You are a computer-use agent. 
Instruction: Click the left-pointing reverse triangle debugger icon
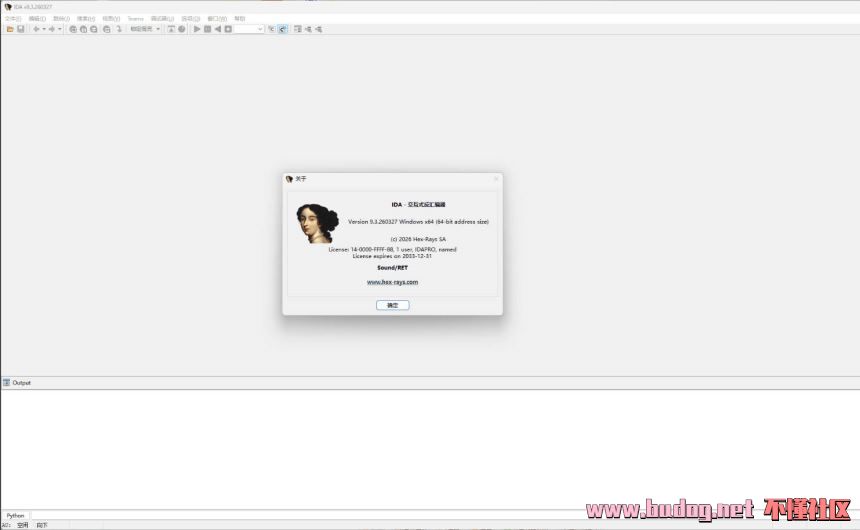coord(218,29)
